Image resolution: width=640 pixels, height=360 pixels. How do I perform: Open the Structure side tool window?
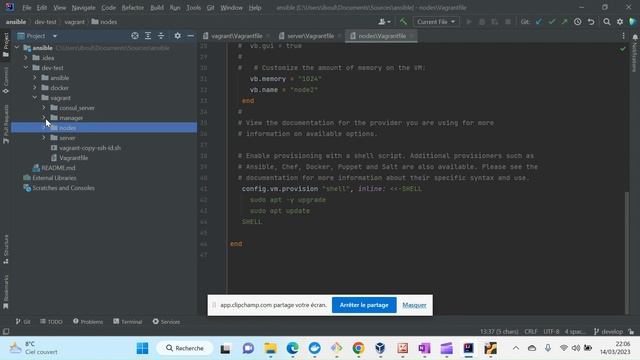(x=6, y=249)
